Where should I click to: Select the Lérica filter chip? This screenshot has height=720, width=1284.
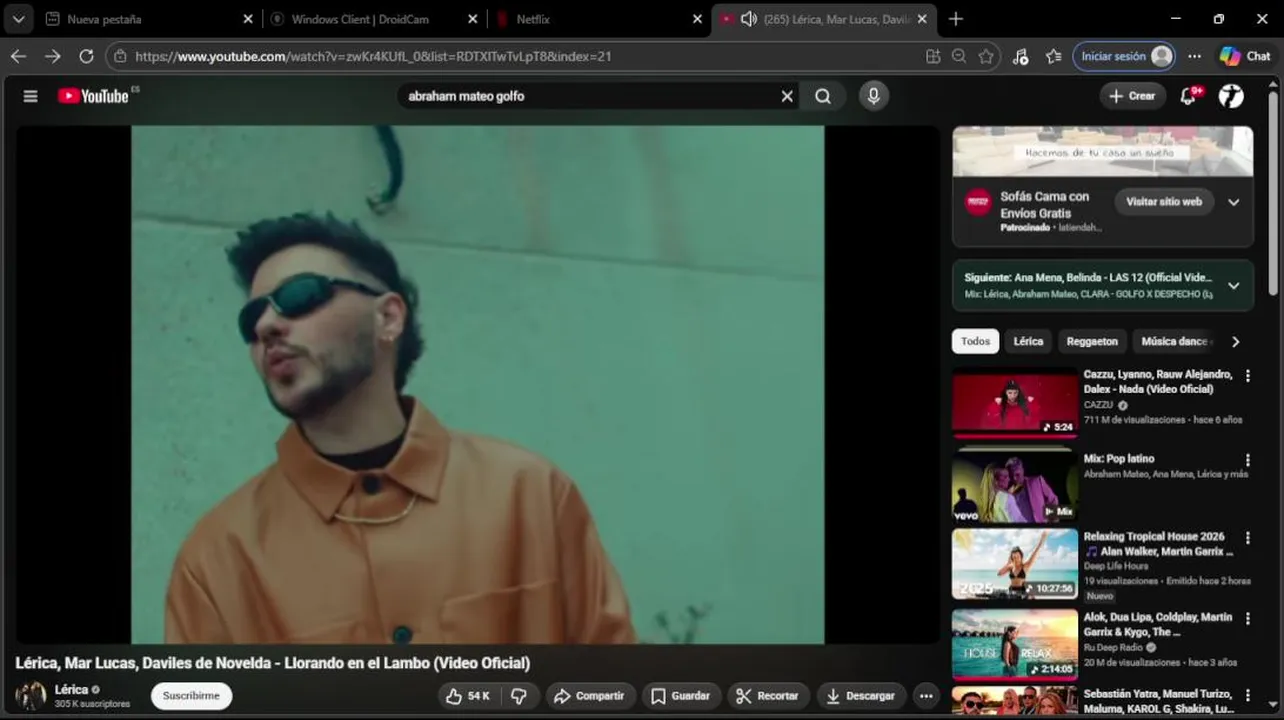1028,341
